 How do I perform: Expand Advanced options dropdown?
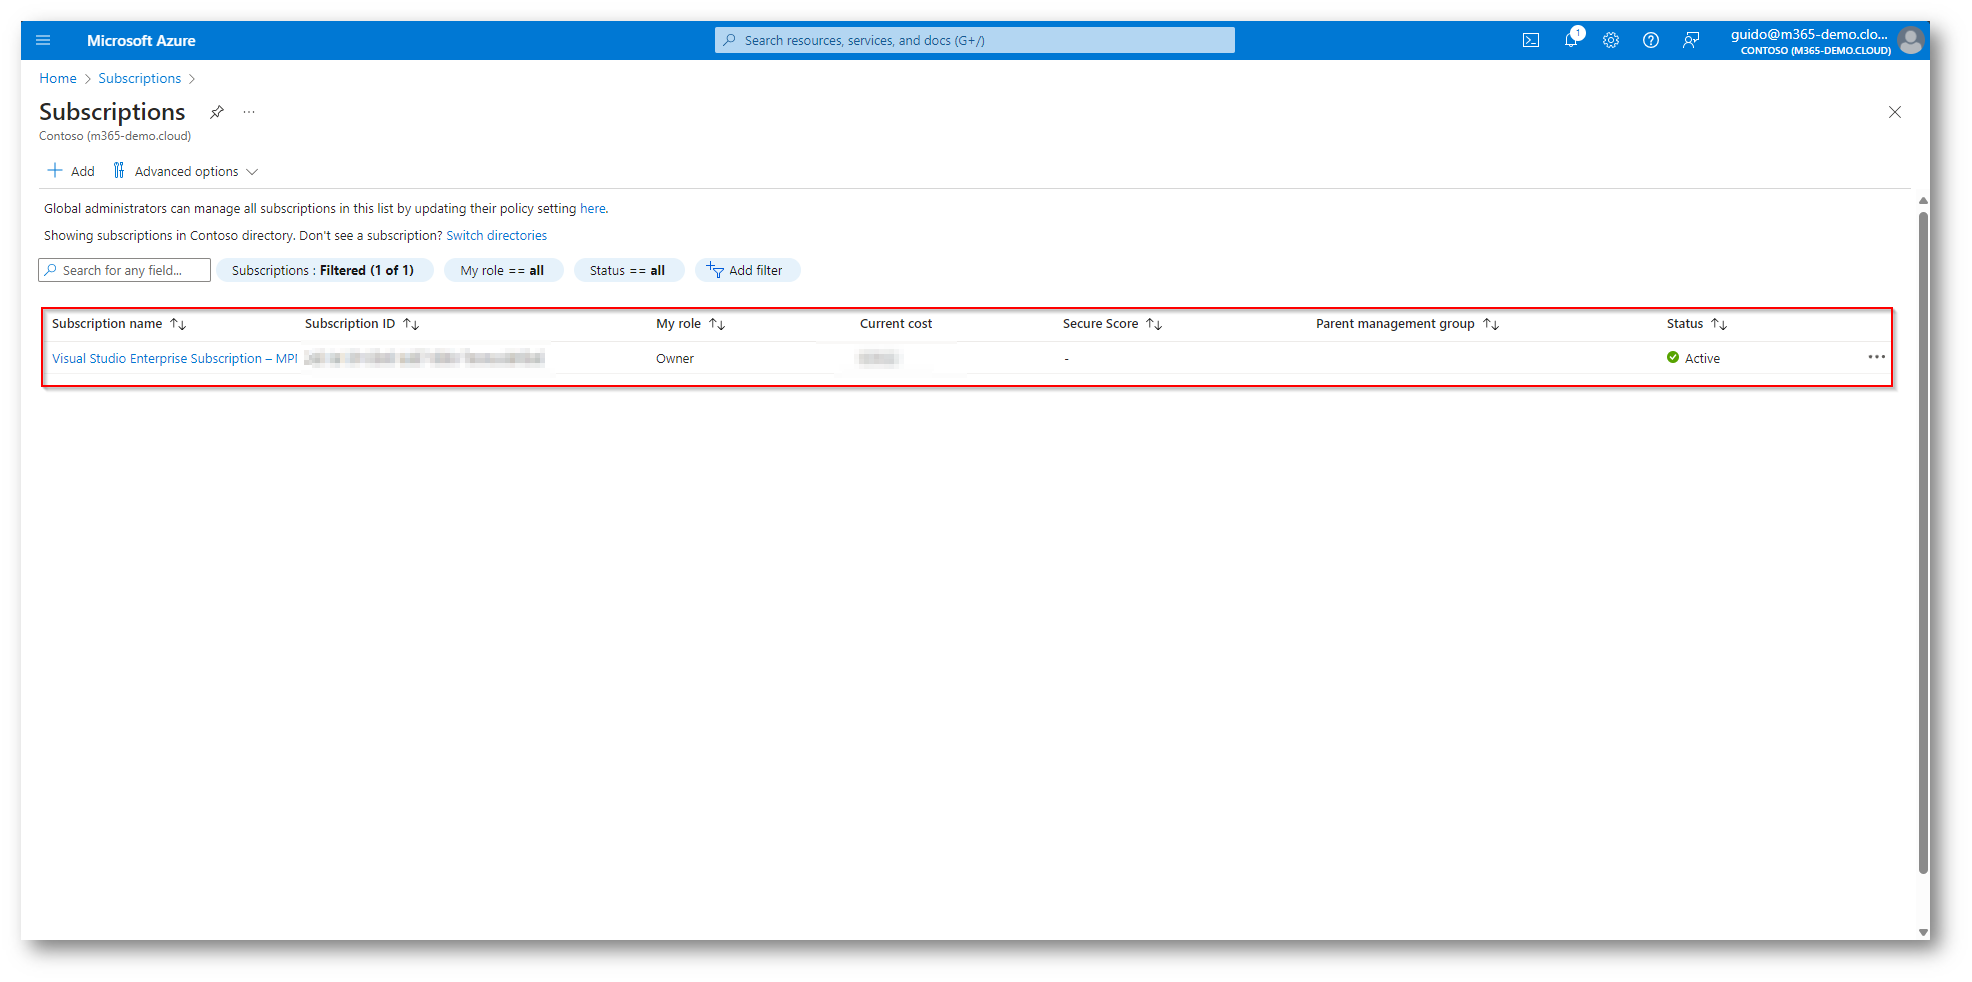click(x=186, y=171)
